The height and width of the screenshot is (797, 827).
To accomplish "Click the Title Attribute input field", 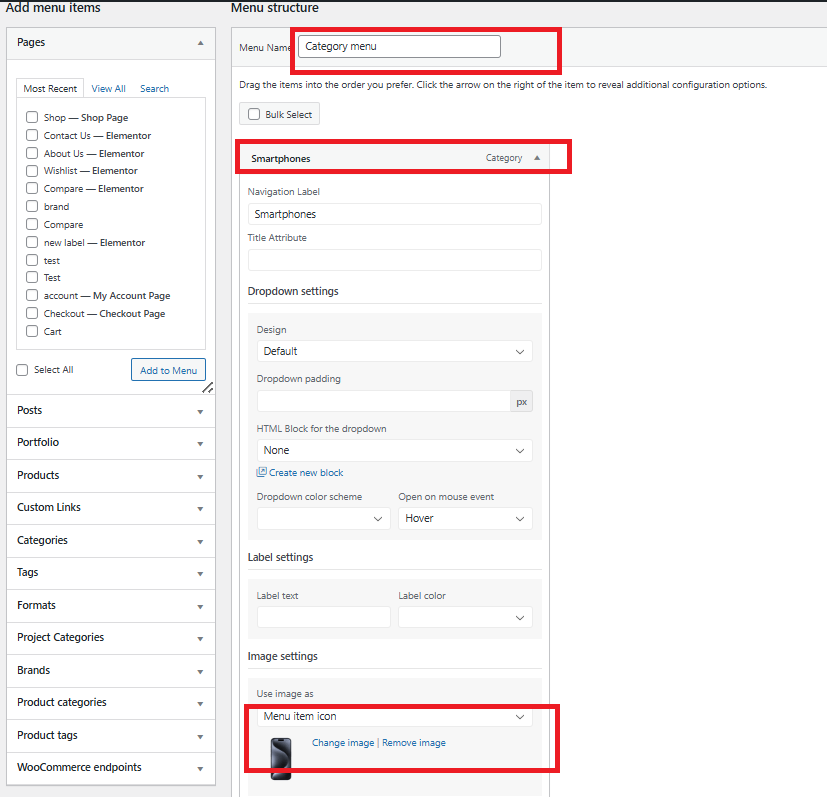I will (395, 260).
